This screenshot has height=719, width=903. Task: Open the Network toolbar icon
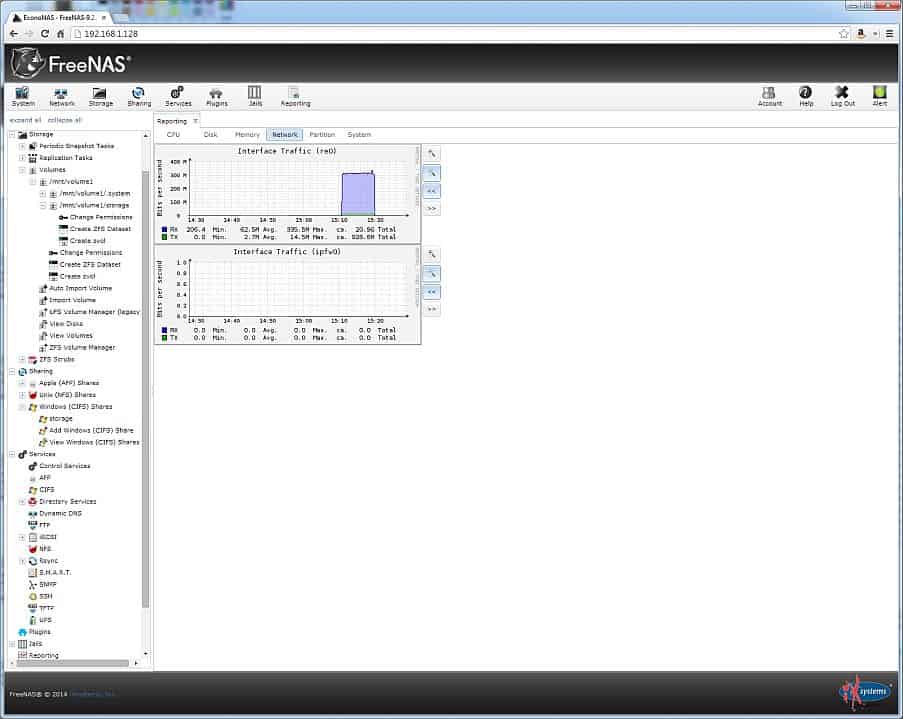(x=62, y=96)
